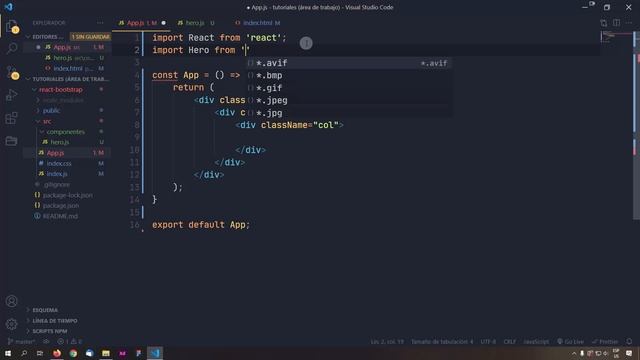This screenshot has width=640, height=360.
Task: Open Task View on the taskbar
Action: point(40,353)
